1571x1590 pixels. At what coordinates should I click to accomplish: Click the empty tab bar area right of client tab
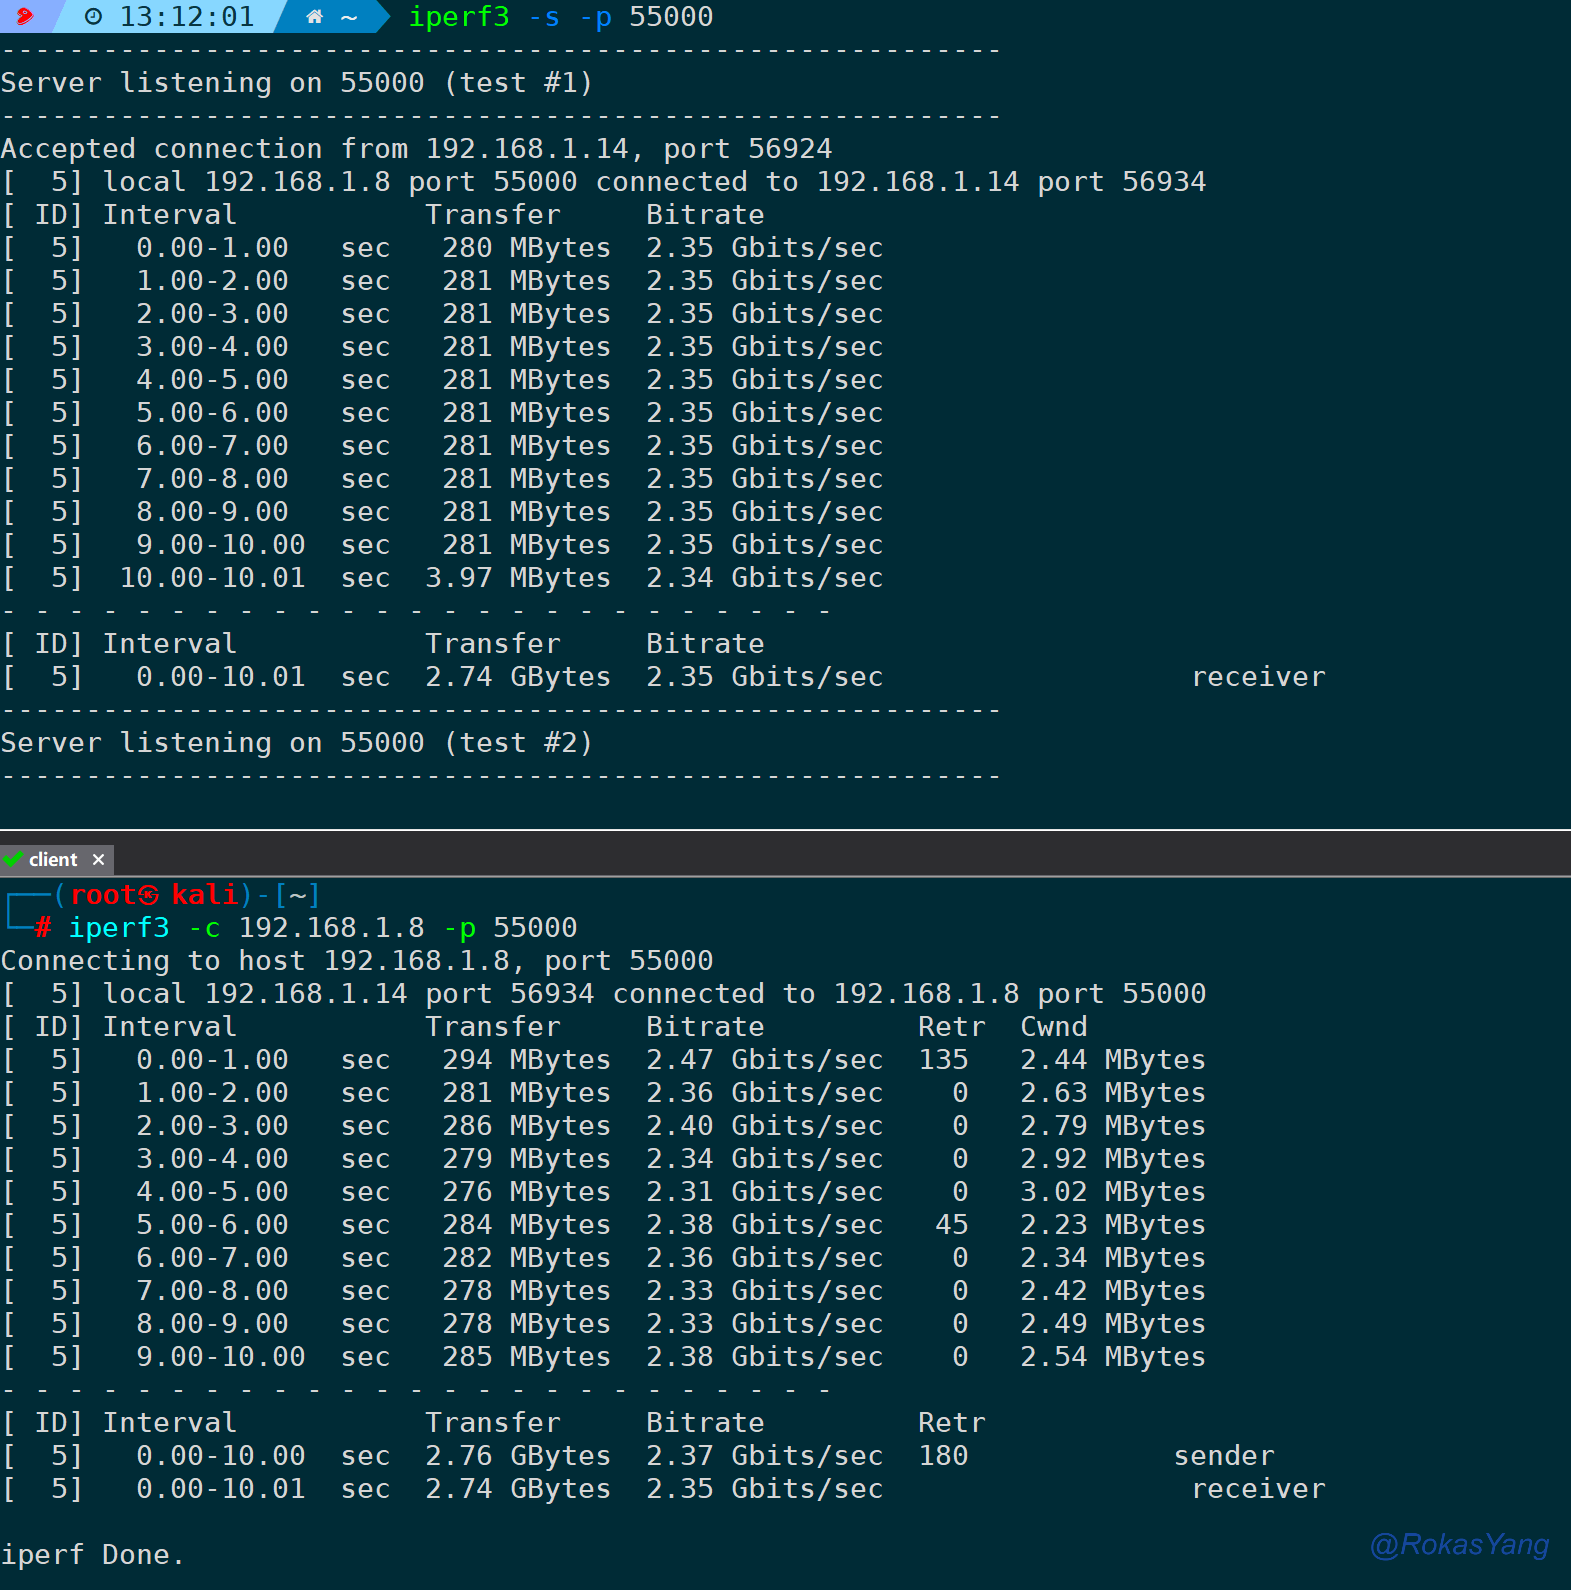pos(800,860)
